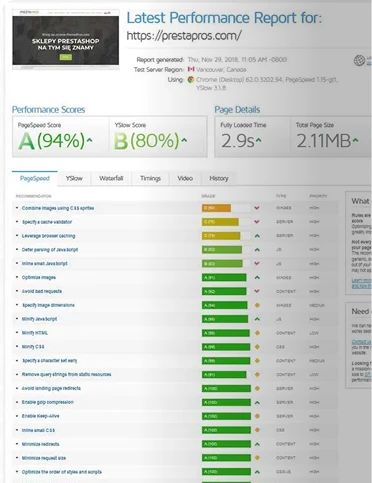
Task: Click the up arrow on Optimize images row
Action: pyautogui.click(x=257, y=277)
